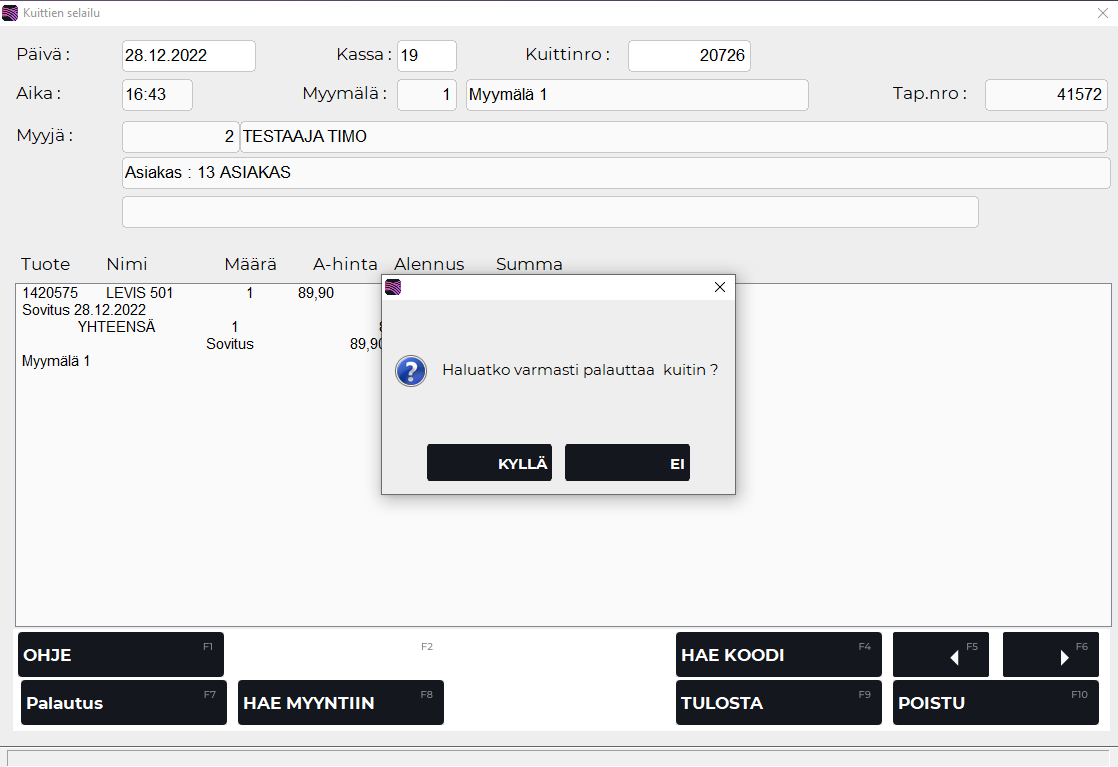Decline the return by pressing EI
This screenshot has height=767, width=1118.
(x=627, y=463)
